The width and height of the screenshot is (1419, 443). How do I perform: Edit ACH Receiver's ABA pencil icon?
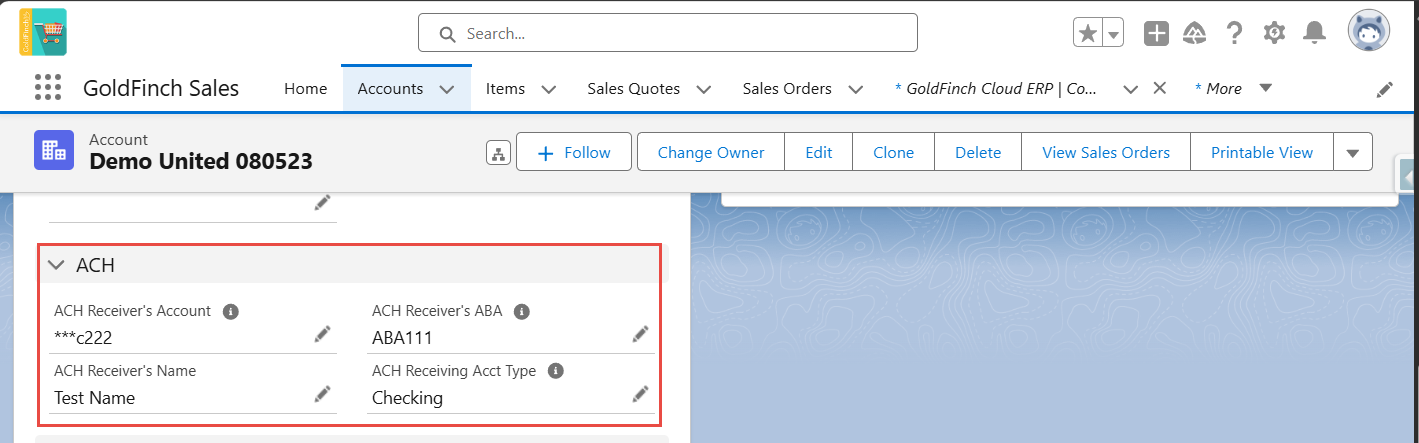(640, 334)
